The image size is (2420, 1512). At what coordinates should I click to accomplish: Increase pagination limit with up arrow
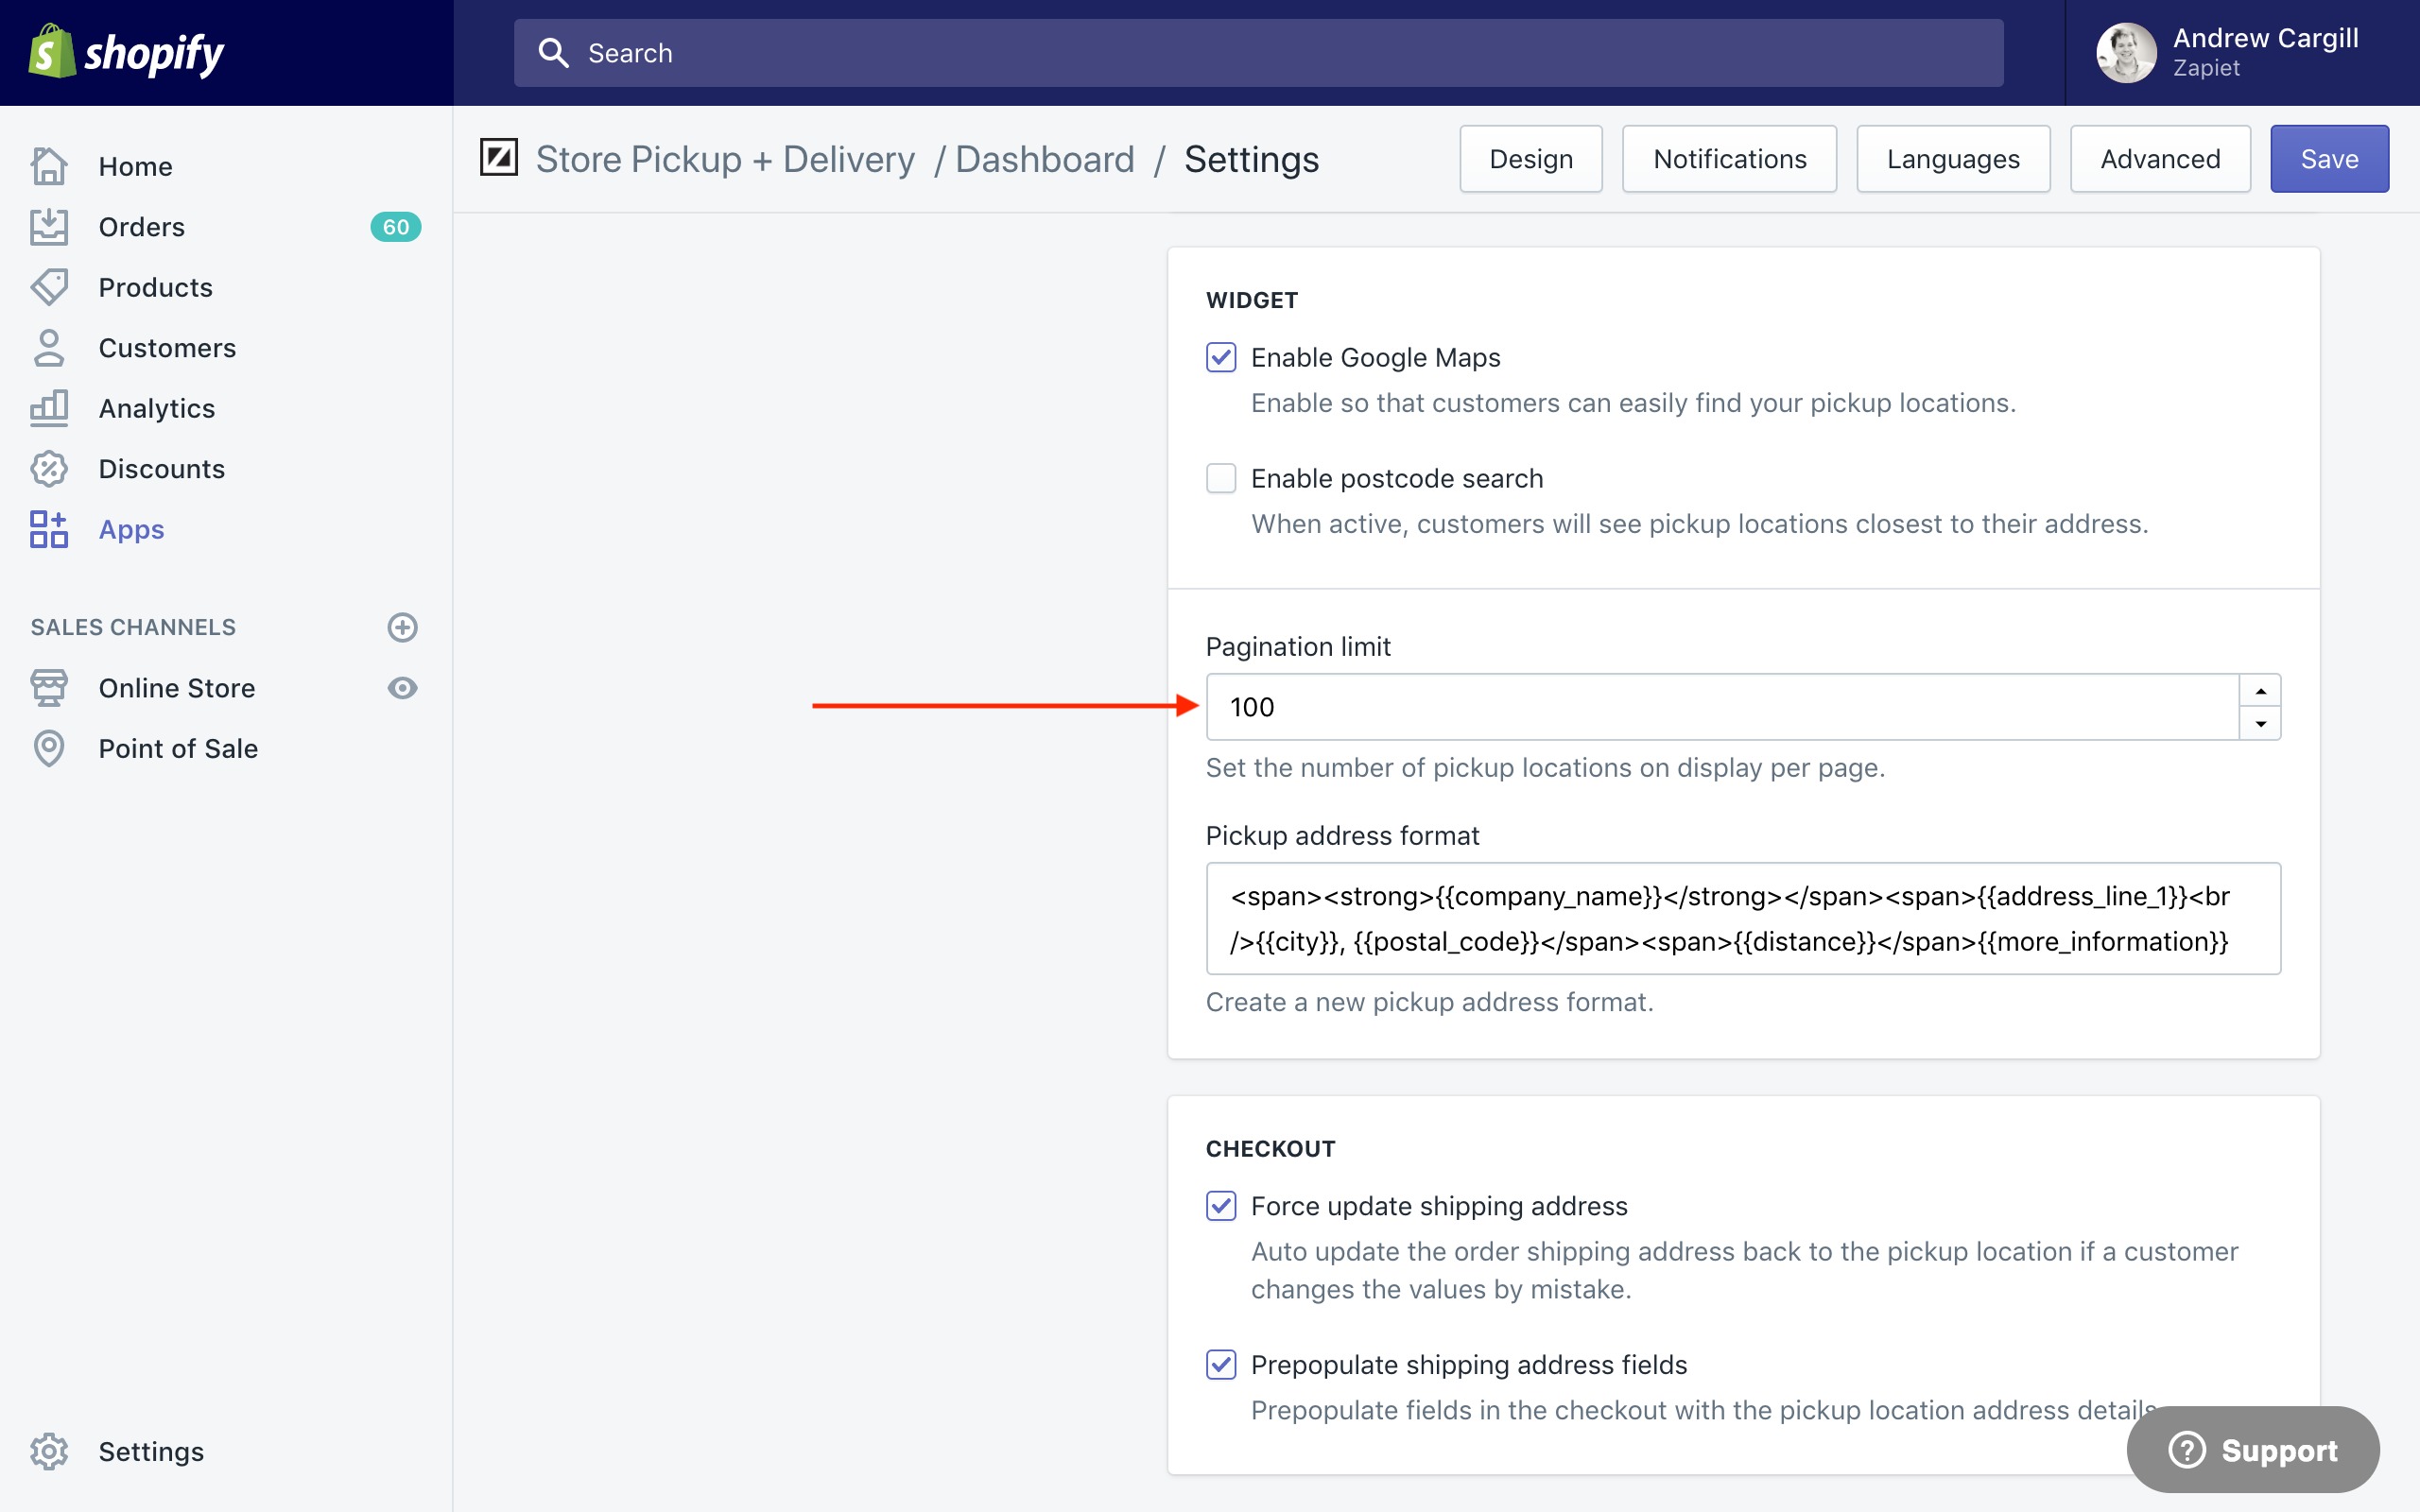[2260, 691]
